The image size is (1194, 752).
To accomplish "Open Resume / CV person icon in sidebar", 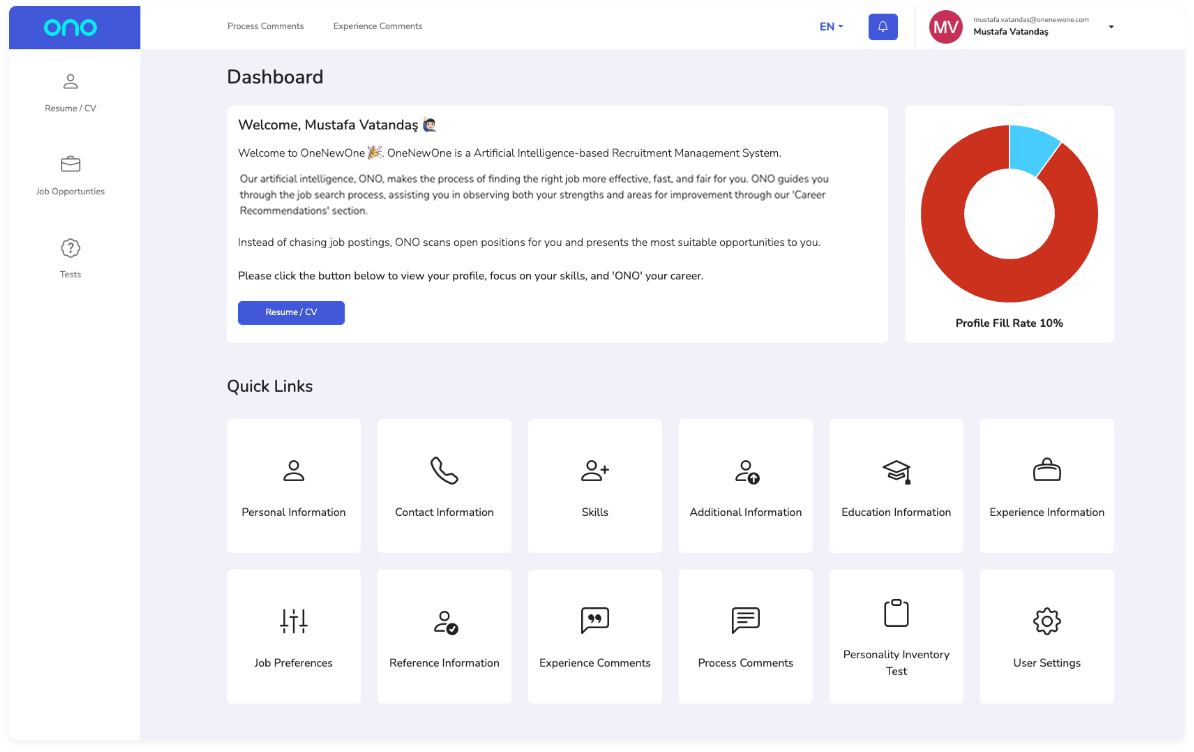I will 70,81.
